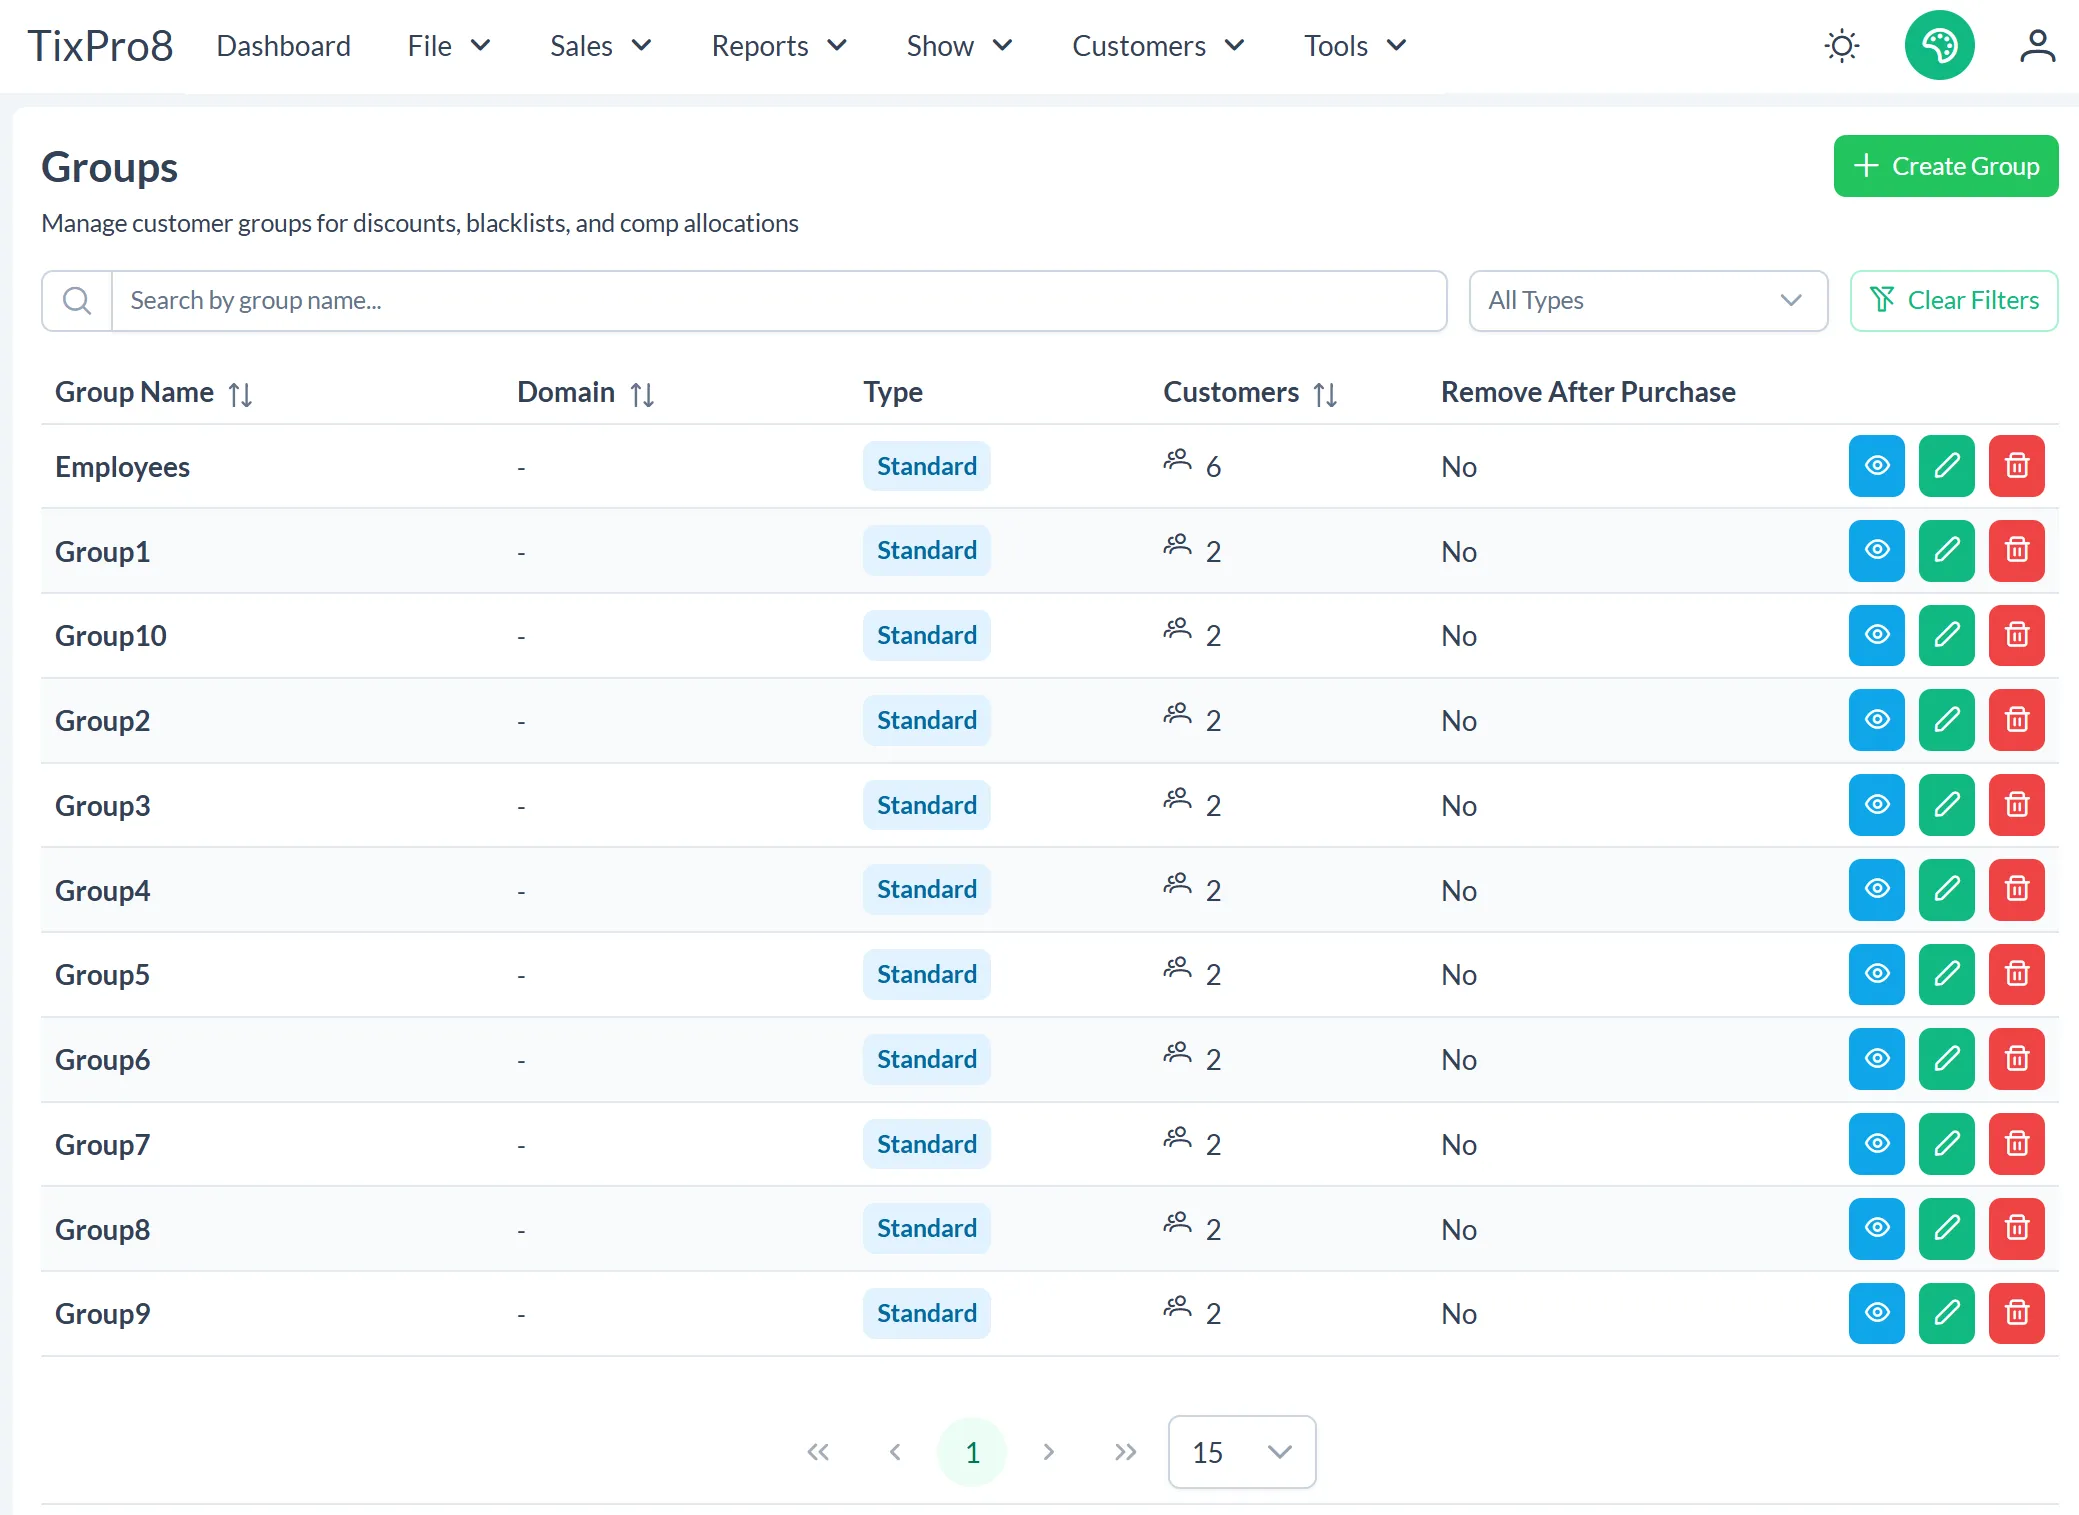Toggle the light/dark theme sun icon
Screen dimensions: 2079x1515
[x=1841, y=46]
